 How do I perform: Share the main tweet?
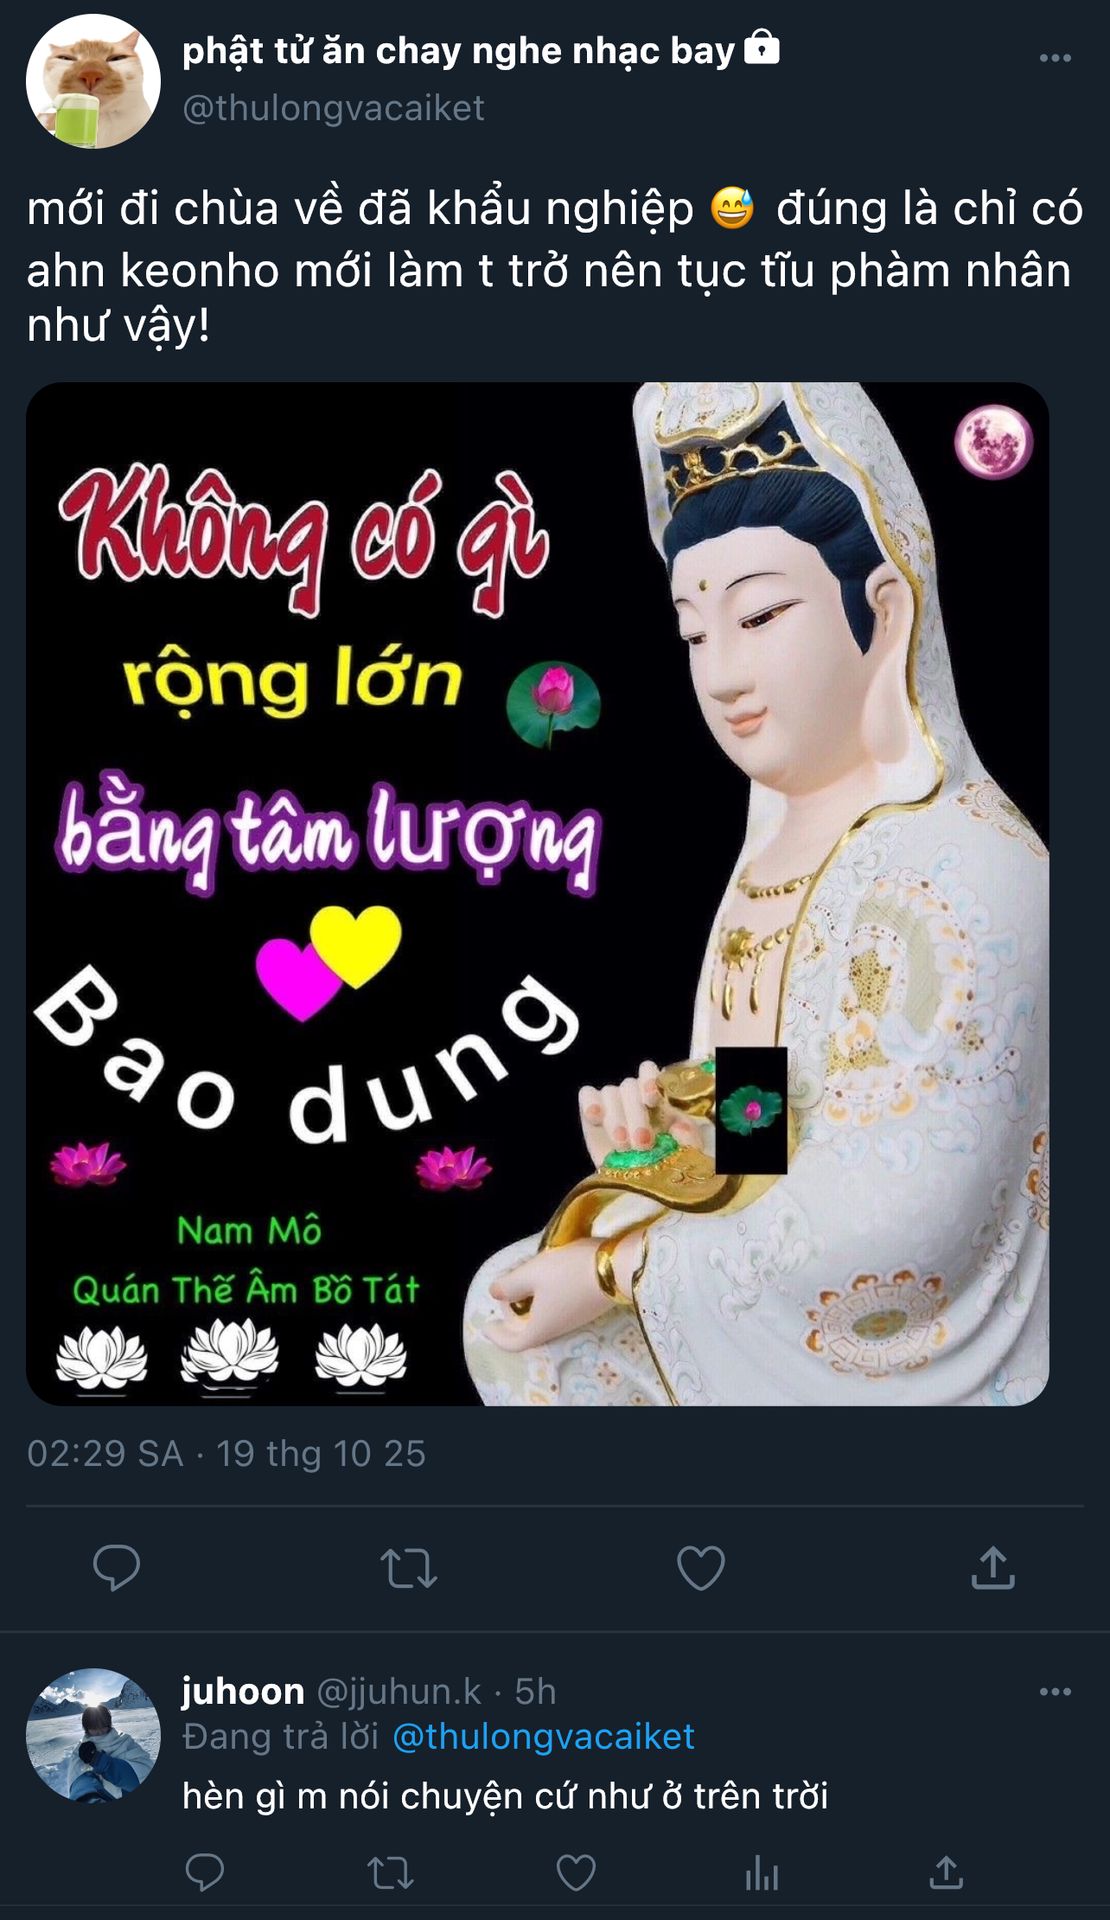coord(993,1567)
